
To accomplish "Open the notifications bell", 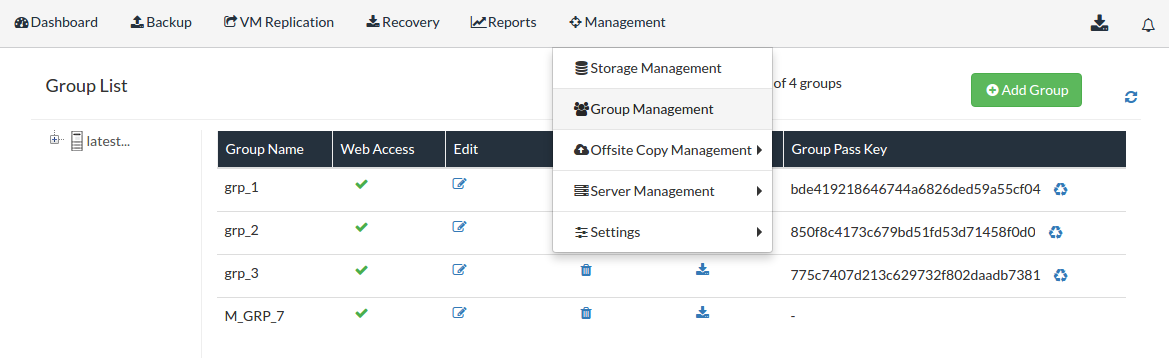I will [x=1148, y=25].
